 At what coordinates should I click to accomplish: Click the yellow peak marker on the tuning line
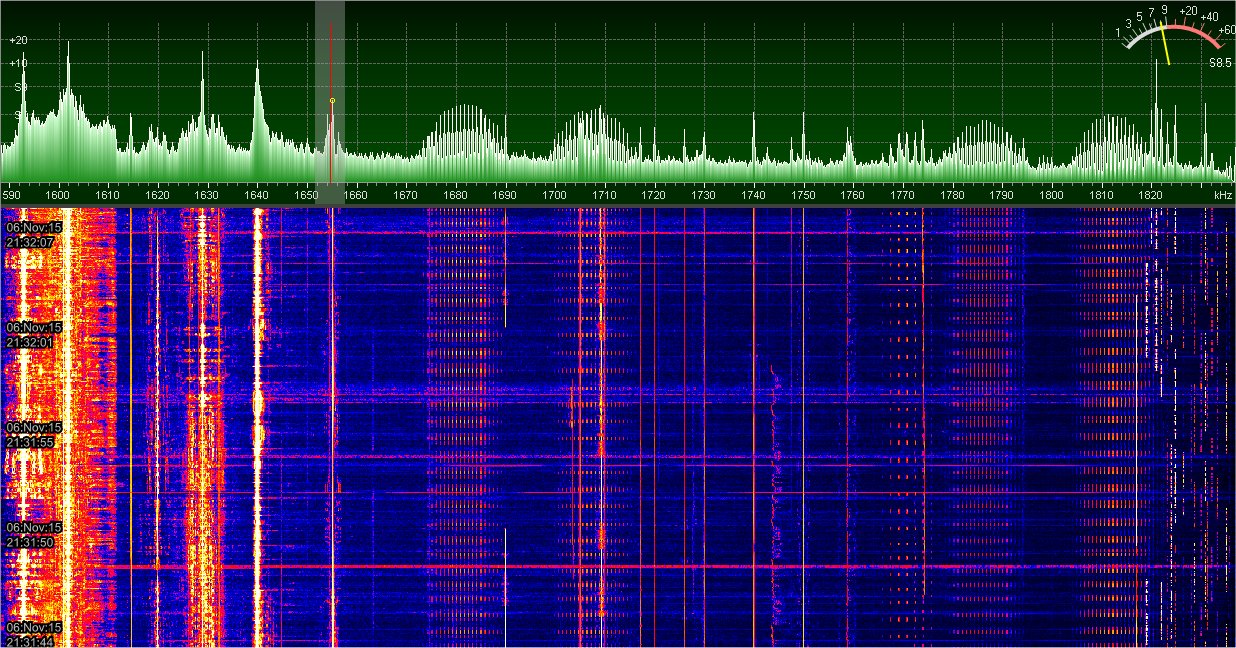[332, 101]
